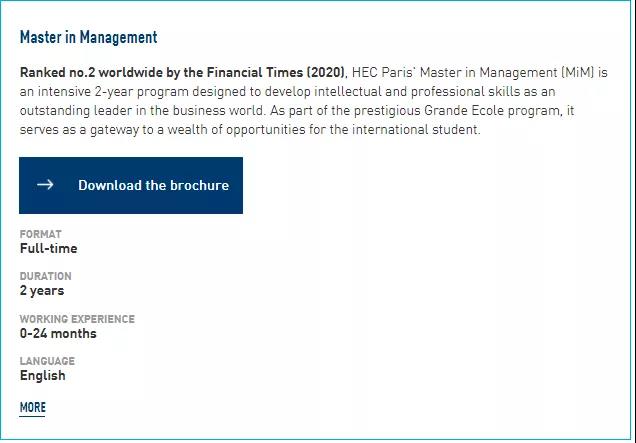This screenshot has height=443, width=636.
Task: Click the DURATION label
Action: coord(45,276)
